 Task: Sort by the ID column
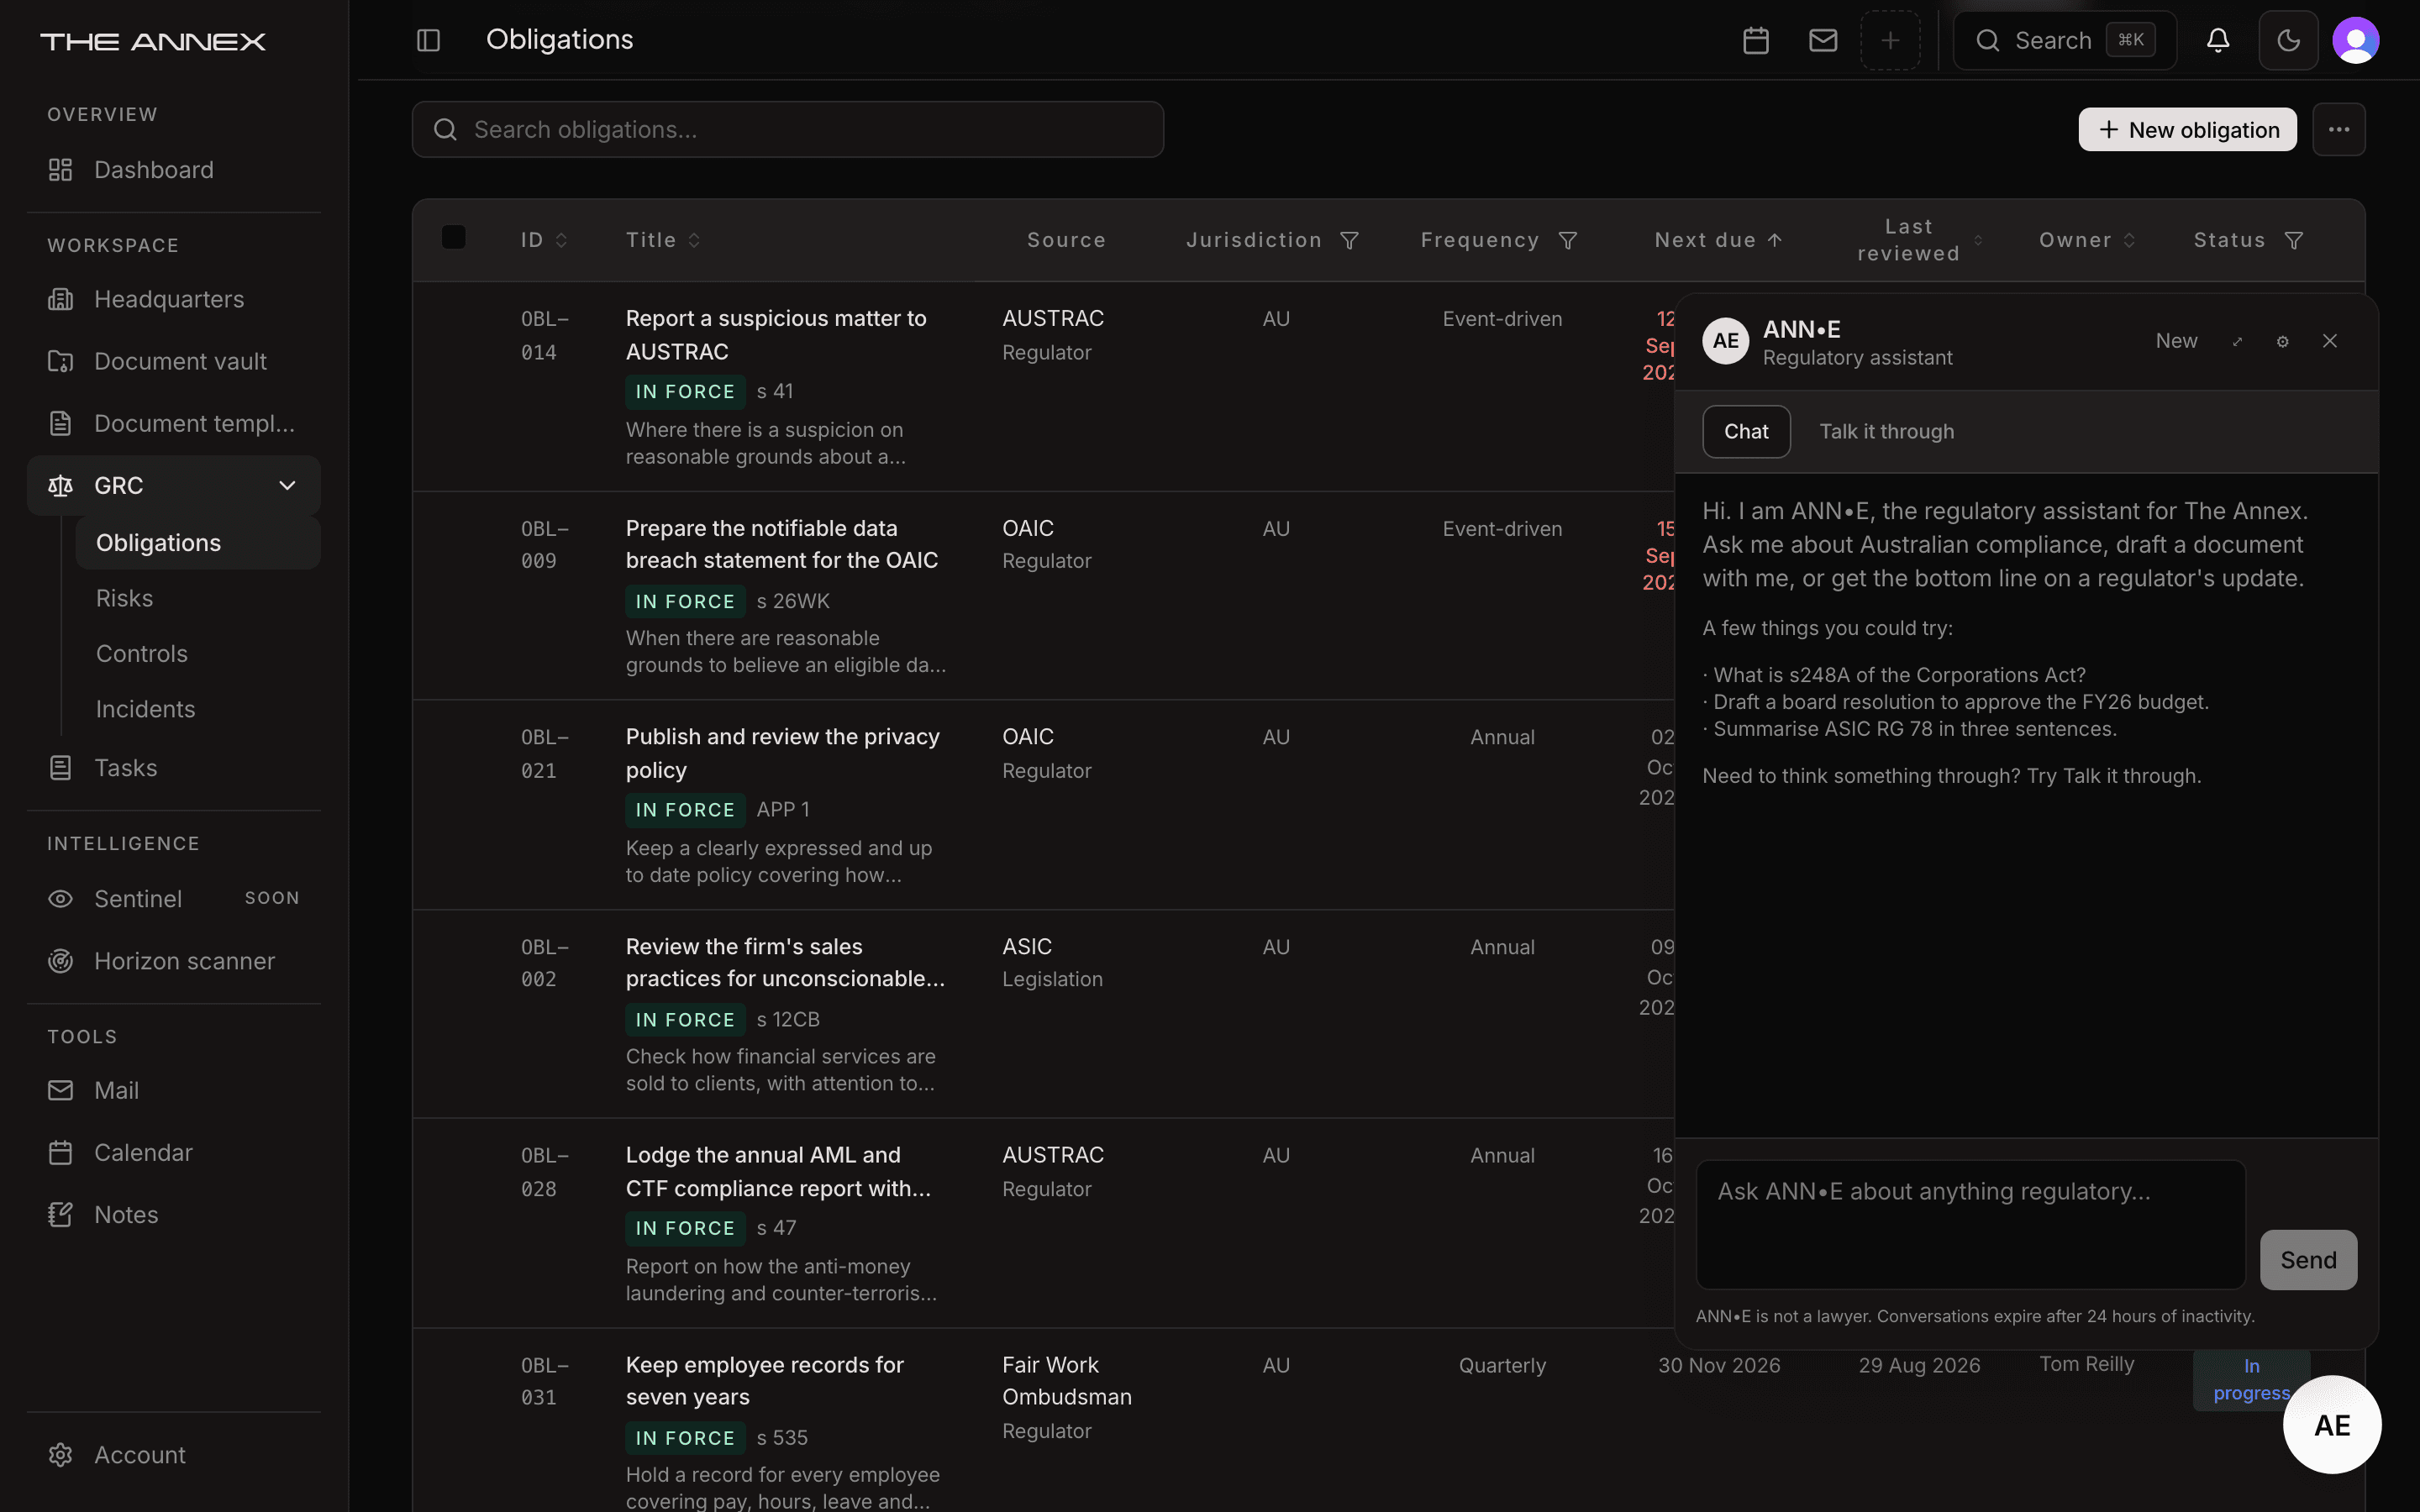point(544,240)
